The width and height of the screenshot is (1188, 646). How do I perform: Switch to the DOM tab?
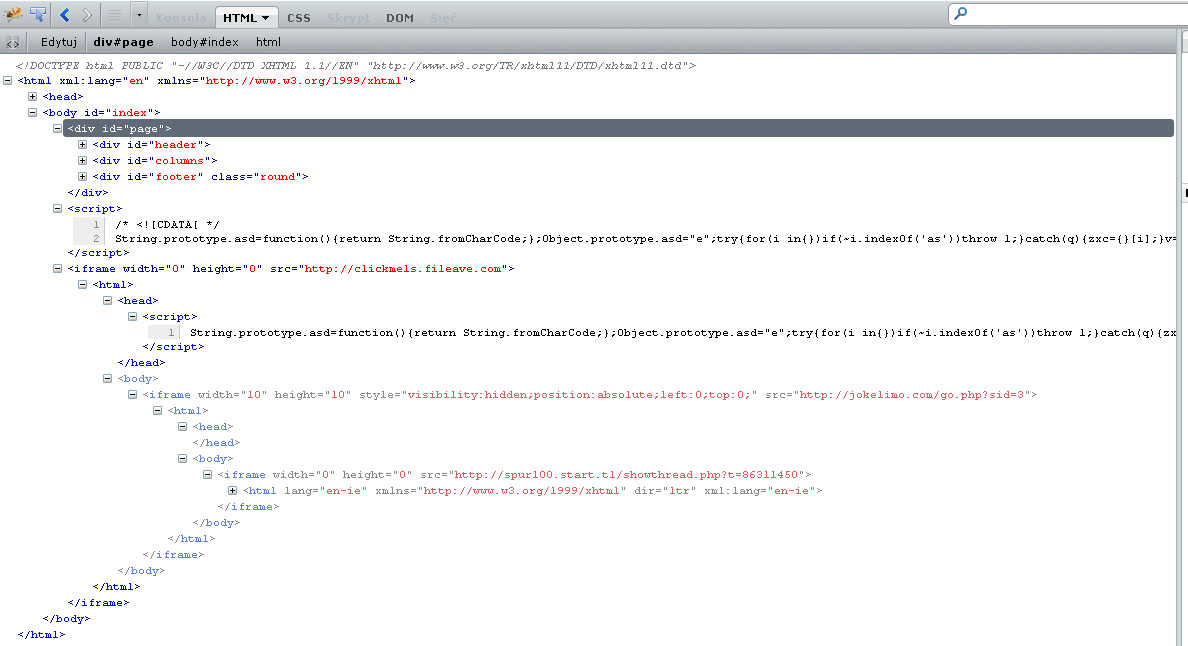pyautogui.click(x=400, y=18)
